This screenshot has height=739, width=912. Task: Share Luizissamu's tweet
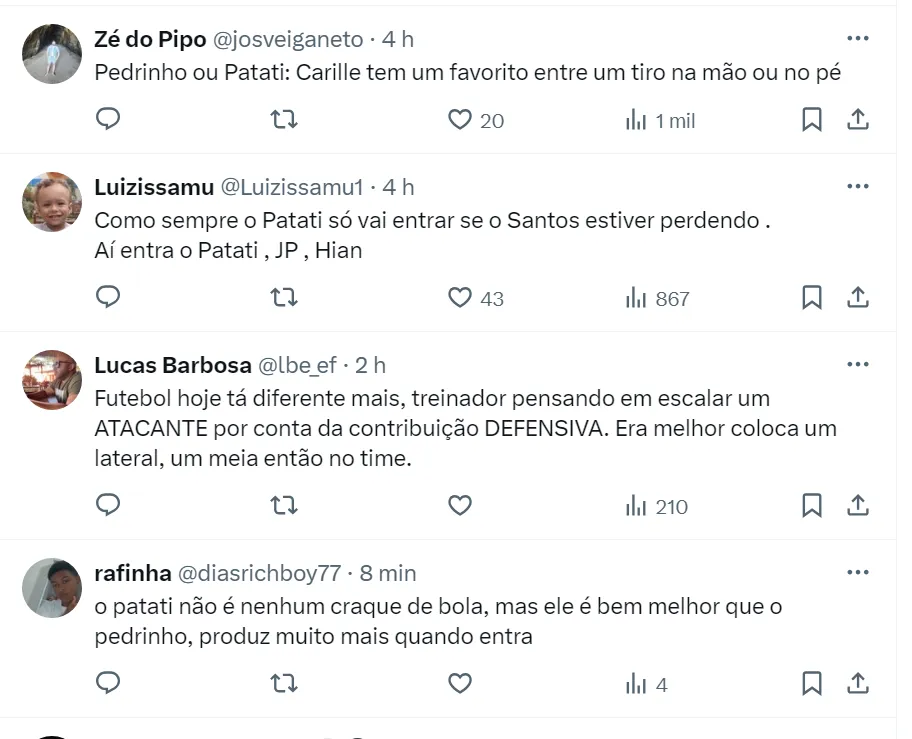click(x=857, y=298)
